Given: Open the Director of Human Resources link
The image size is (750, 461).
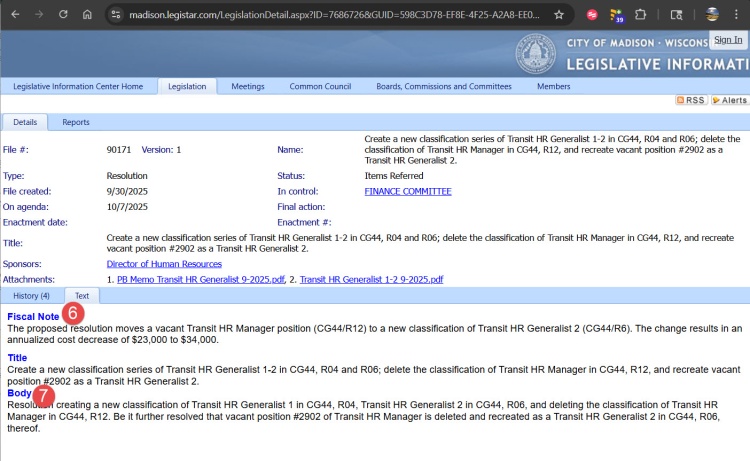Looking at the screenshot, I should 164,264.
